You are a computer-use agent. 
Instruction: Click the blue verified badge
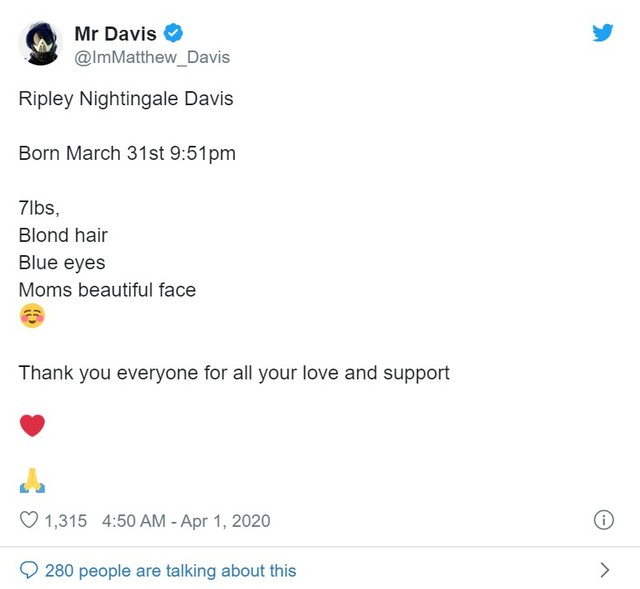click(172, 34)
